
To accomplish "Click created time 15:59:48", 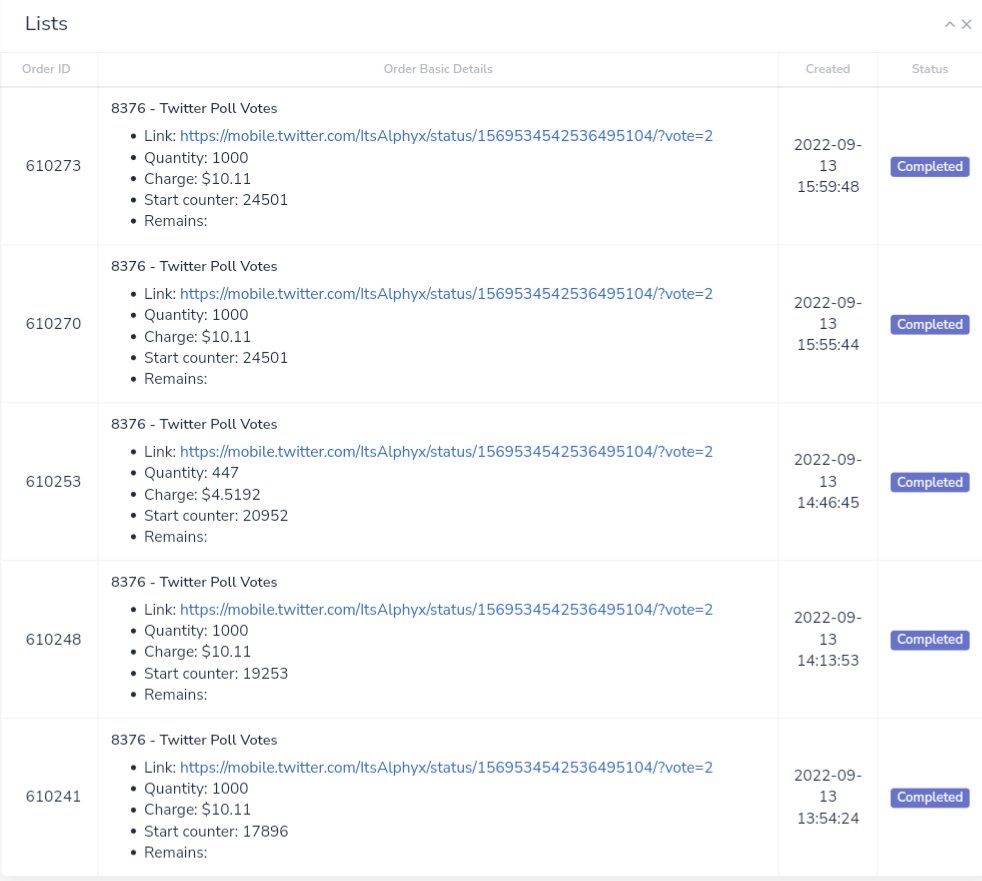I will coord(828,187).
